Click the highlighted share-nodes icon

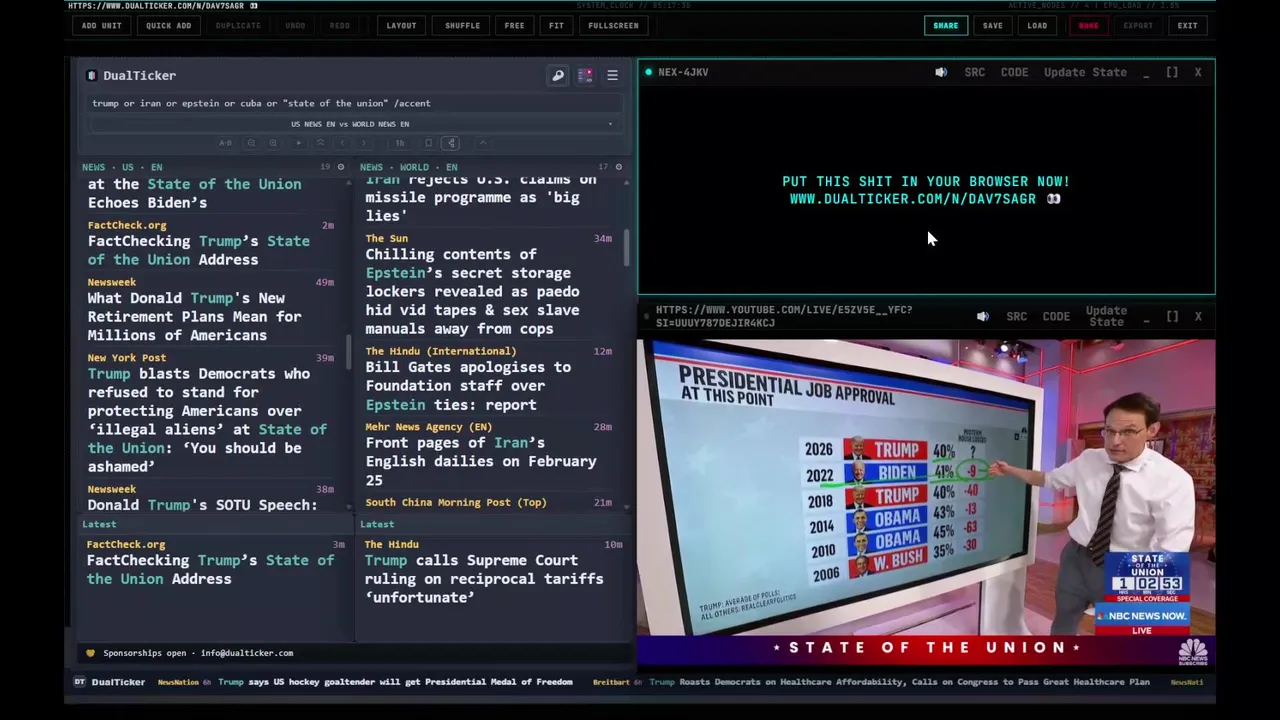click(451, 143)
